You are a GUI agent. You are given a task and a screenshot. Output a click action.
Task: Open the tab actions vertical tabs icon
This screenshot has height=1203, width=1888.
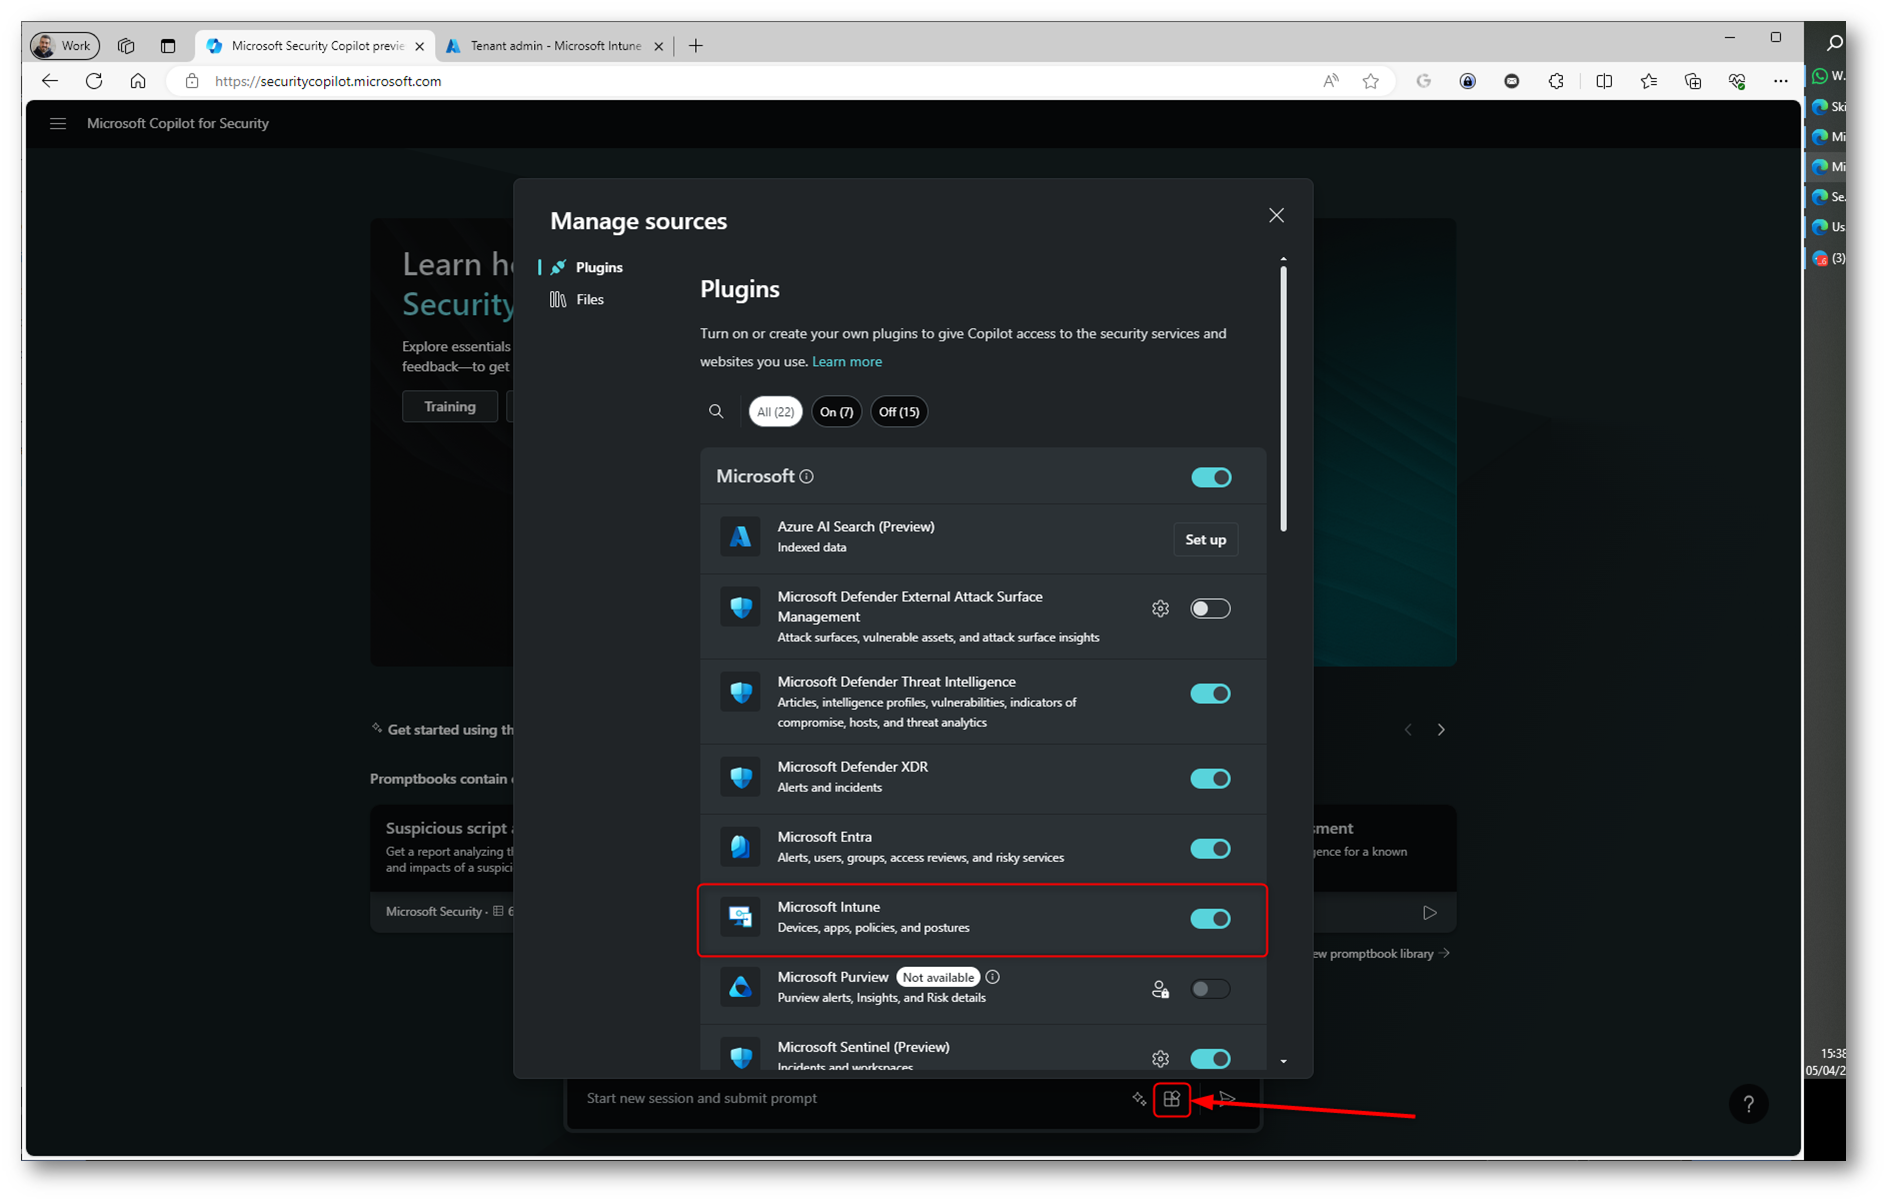click(x=168, y=46)
